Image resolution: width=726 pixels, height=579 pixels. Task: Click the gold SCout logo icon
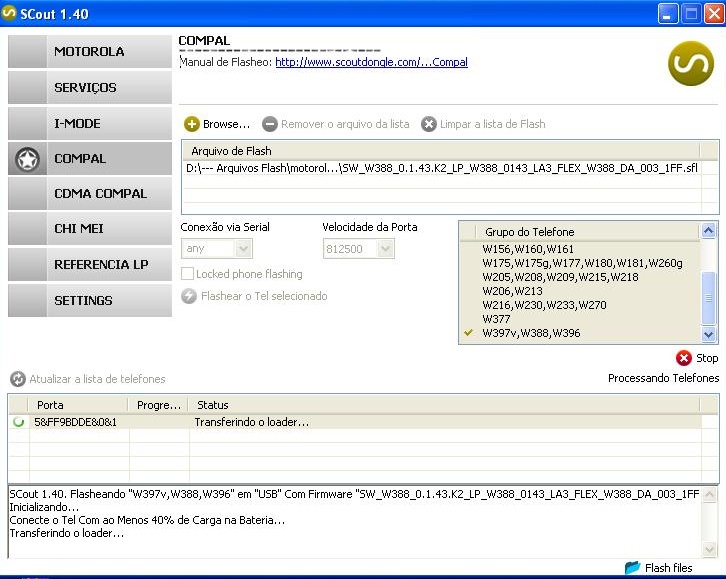[x=690, y=63]
